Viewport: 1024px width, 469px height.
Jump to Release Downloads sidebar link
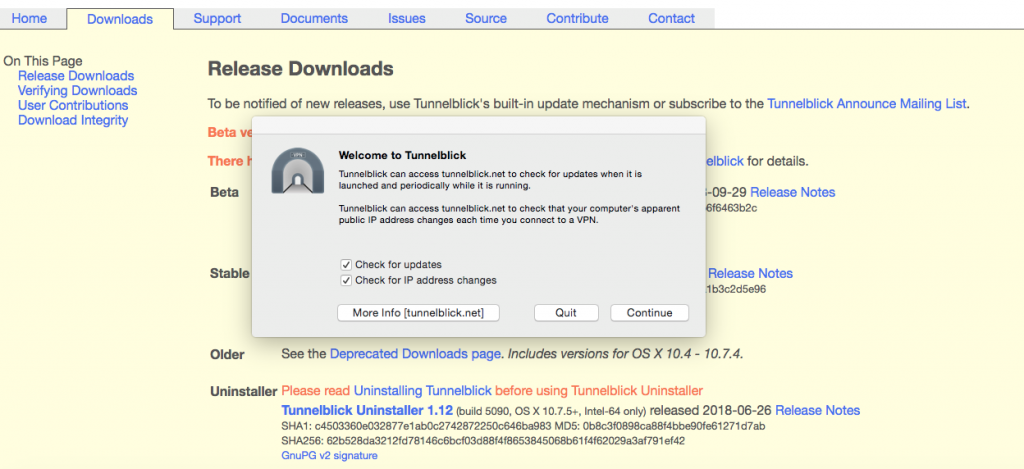coord(76,76)
